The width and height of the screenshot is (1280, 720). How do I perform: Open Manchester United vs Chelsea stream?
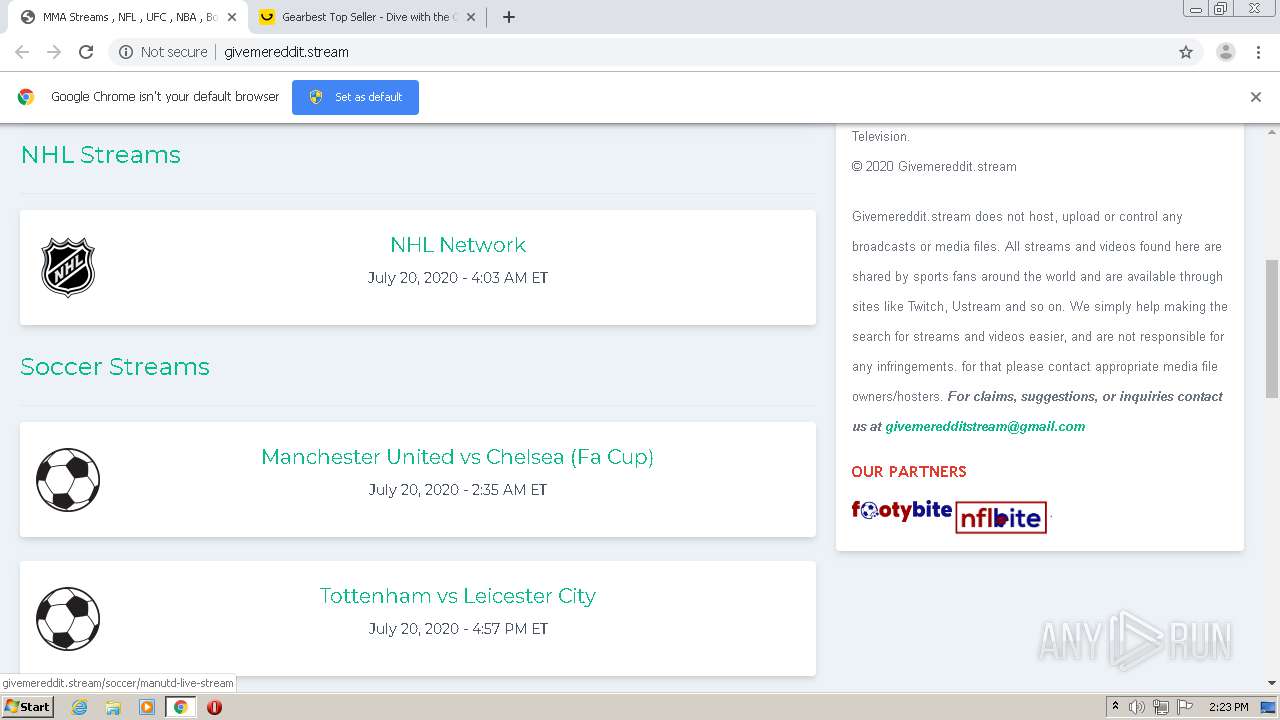[x=458, y=457]
